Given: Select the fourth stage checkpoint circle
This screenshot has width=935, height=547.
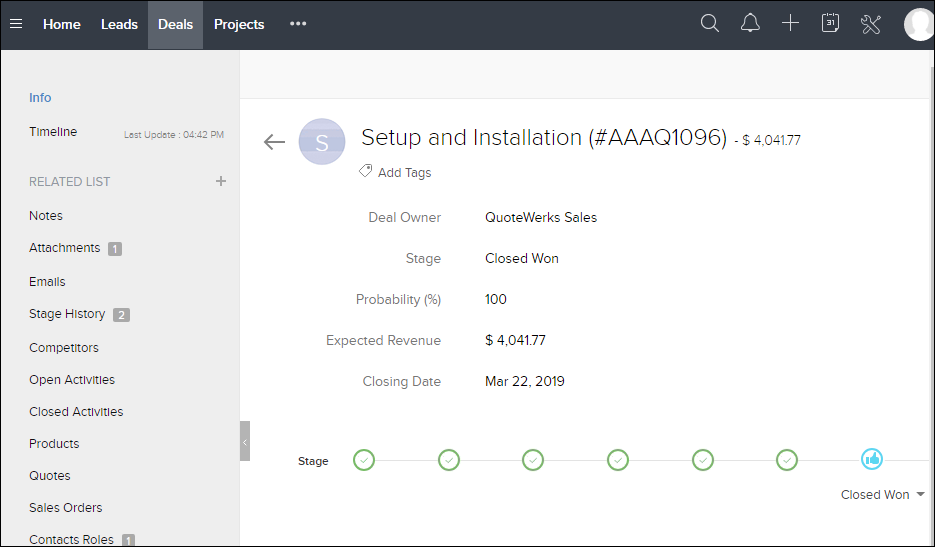Looking at the screenshot, I should 618,460.
